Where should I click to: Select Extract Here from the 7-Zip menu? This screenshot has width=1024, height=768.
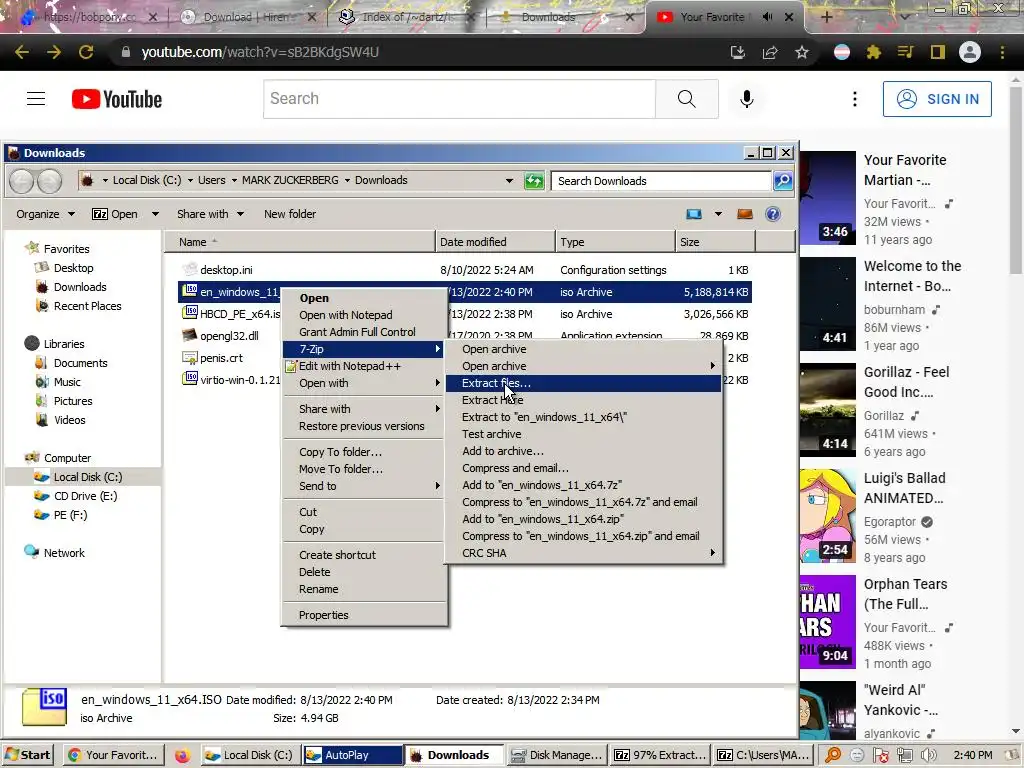(583, 400)
